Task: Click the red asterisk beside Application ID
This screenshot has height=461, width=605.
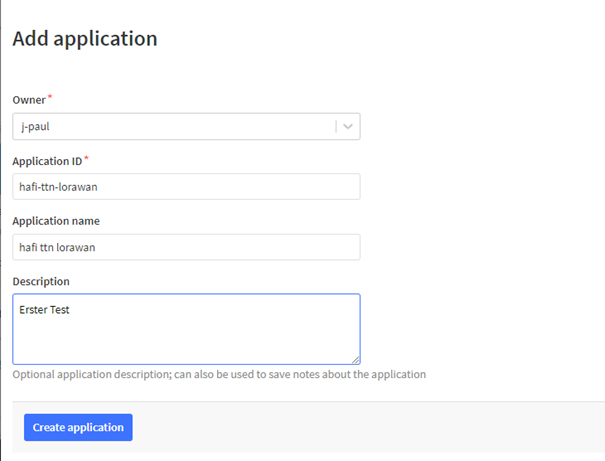Action: 86,157
